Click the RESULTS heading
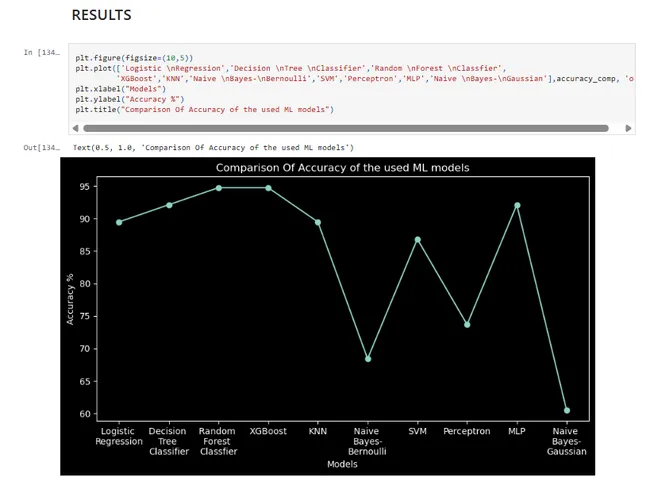The width and height of the screenshot is (650, 482). tap(102, 15)
